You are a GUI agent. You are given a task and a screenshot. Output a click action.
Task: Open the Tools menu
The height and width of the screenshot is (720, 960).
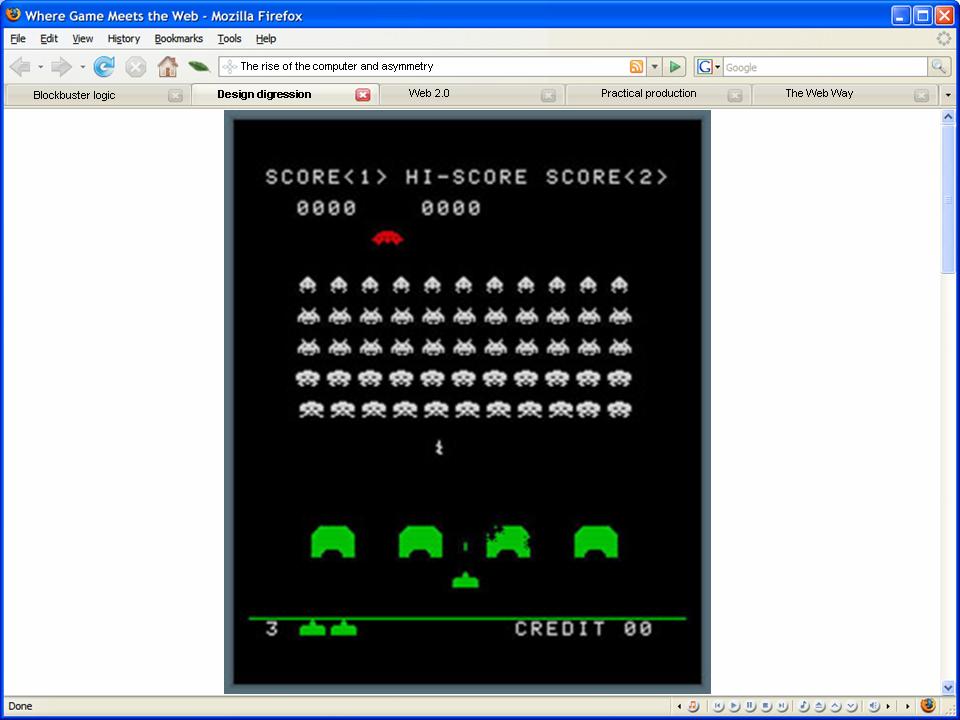coord(230,39)
